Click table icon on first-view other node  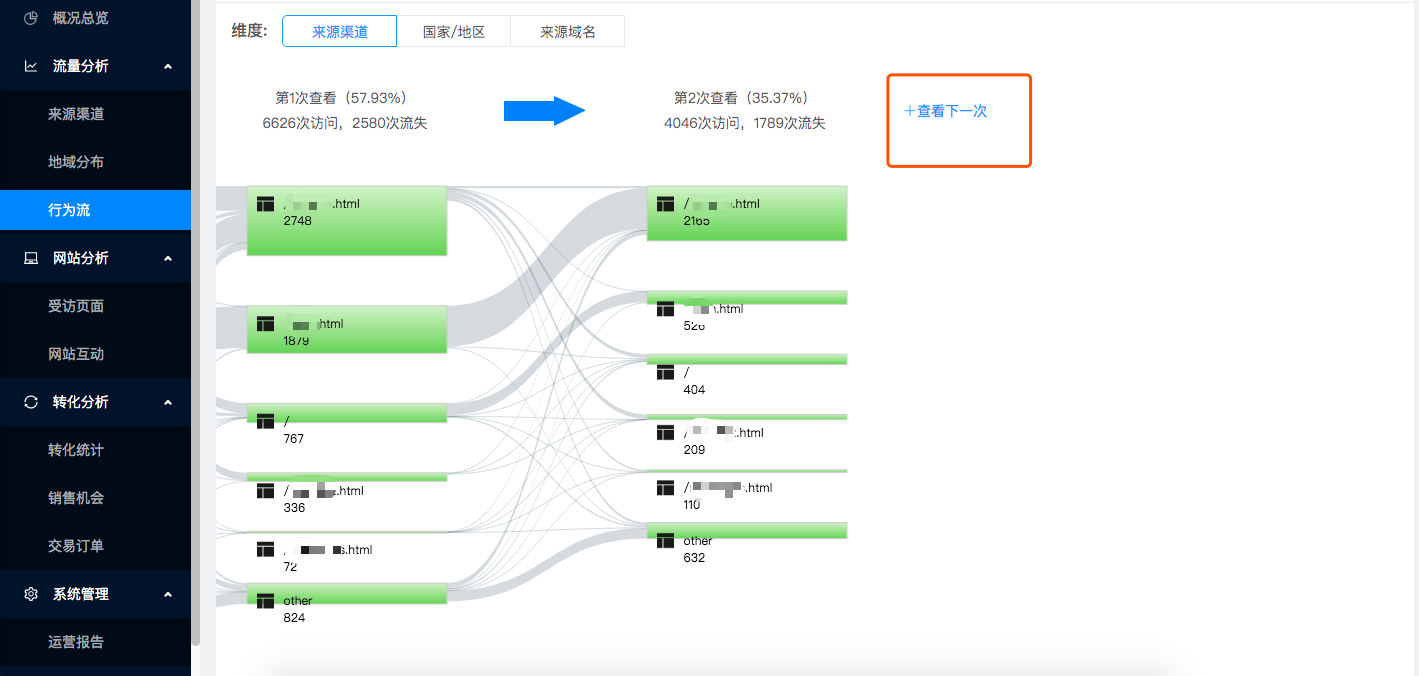[265, 601]
